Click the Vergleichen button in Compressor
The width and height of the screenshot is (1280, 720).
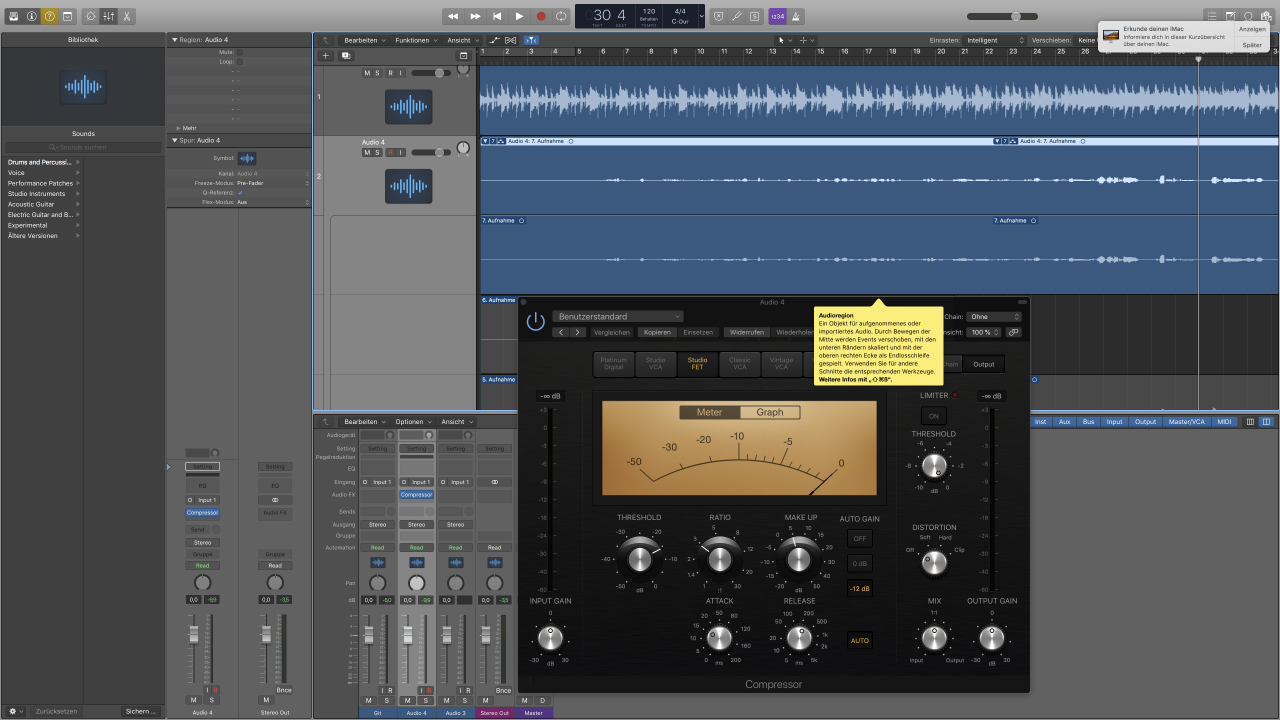[x=612, y=332]
